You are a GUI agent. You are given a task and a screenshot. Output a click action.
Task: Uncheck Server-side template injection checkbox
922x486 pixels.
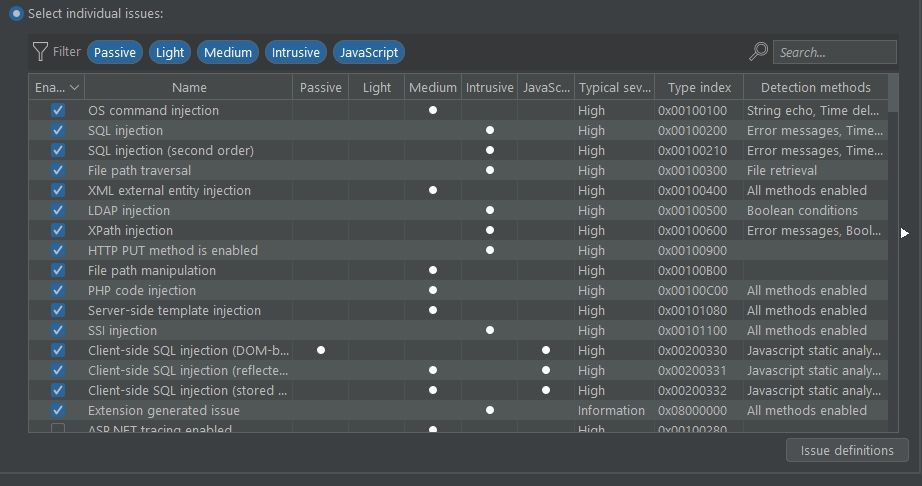click(58, 310)
